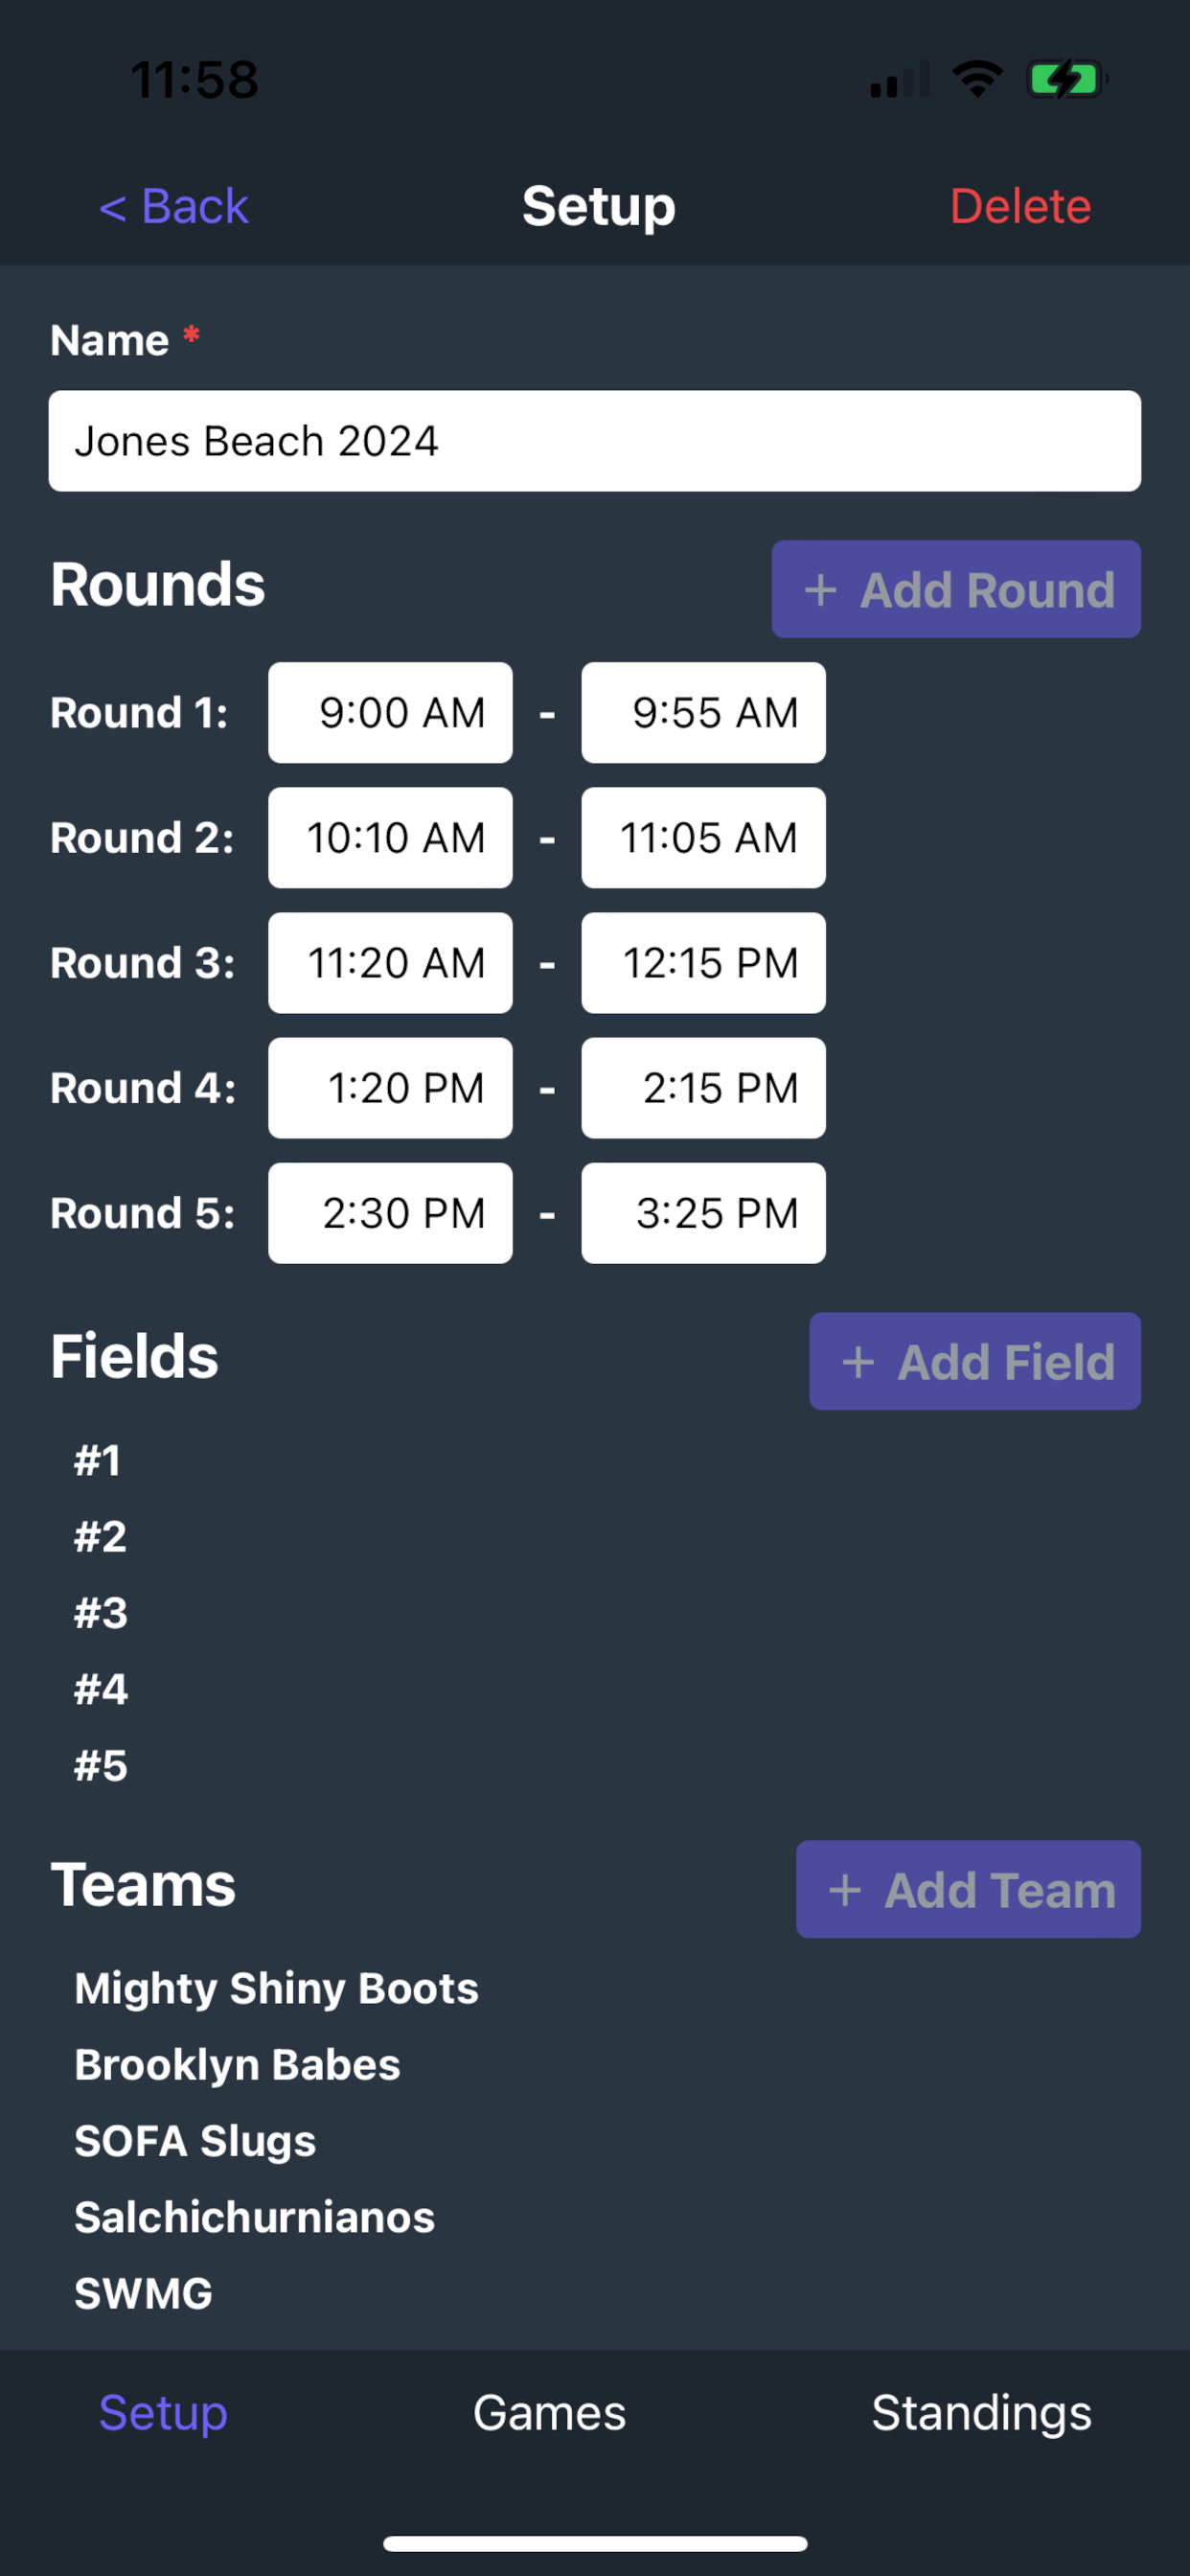Viewport: 1190px width, 2576px height.
Task: Change Round 4 end time 2:15 PM
Action: (x=703, y=1088)
